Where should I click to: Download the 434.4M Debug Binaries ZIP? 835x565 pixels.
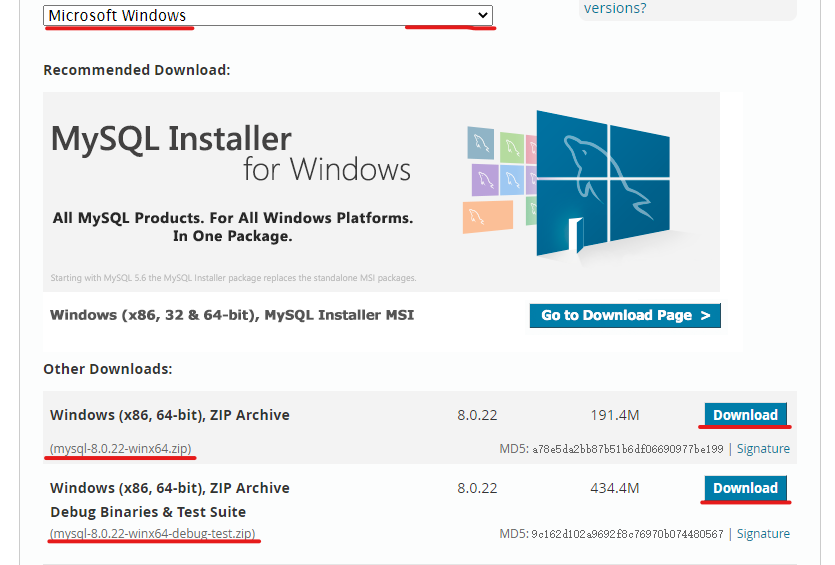point(746,488)
